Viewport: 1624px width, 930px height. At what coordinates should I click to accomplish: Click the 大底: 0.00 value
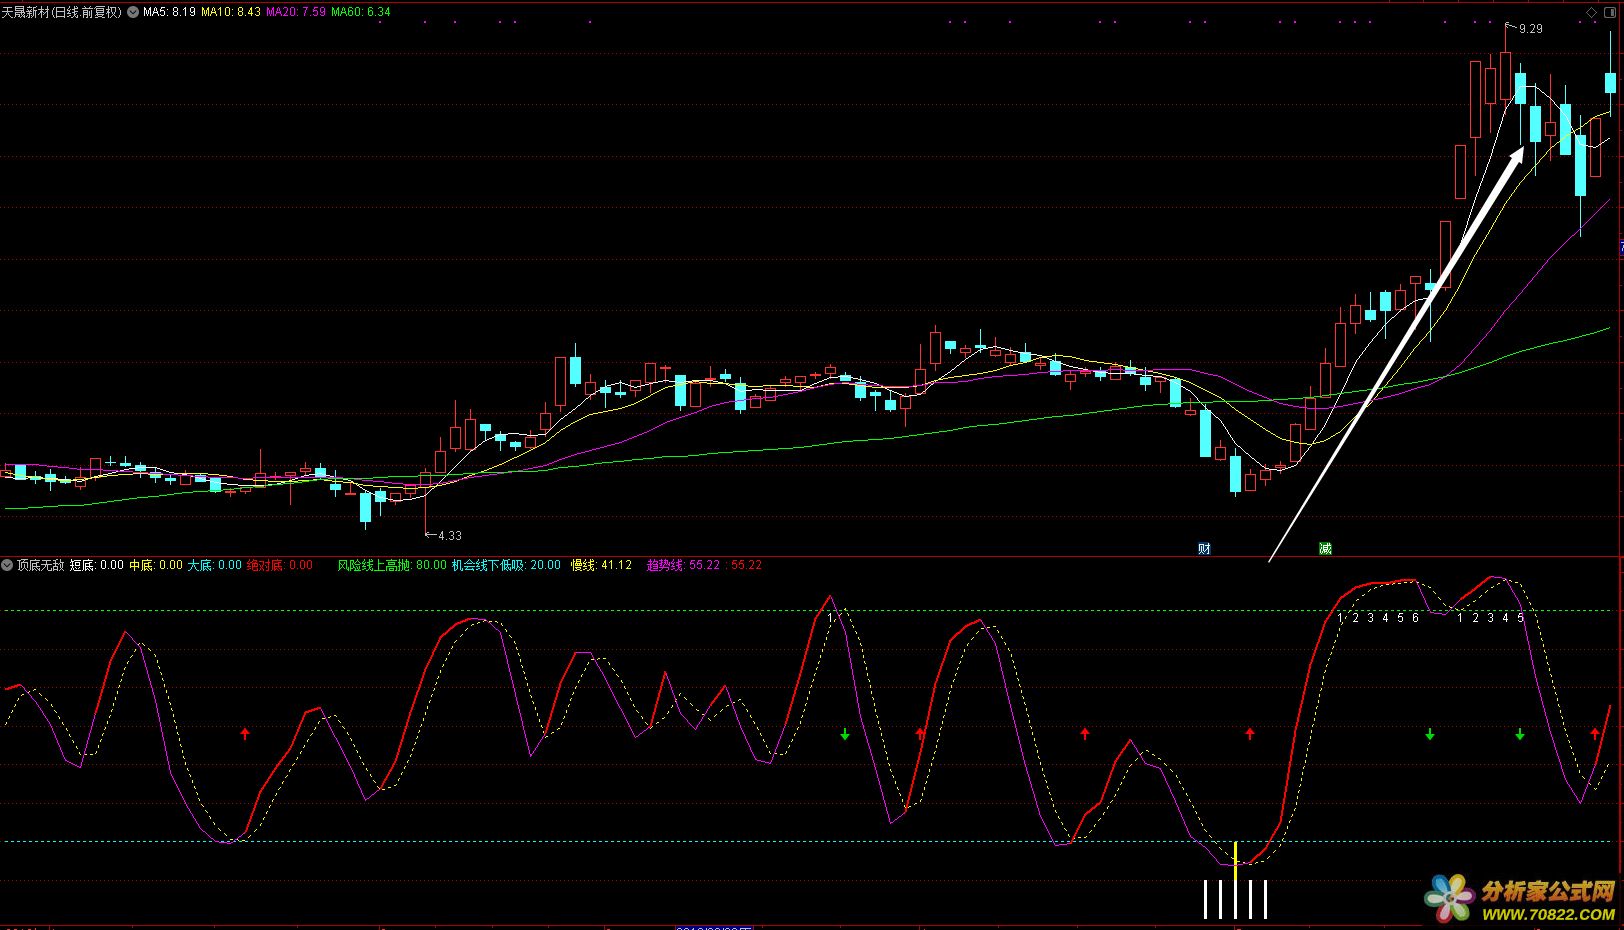pyautogui.click(x=215, y=565)
